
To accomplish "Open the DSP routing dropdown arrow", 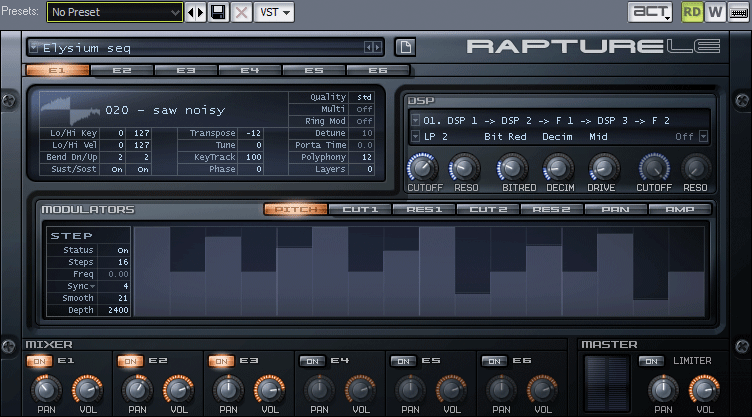I will tap(415, 120).
